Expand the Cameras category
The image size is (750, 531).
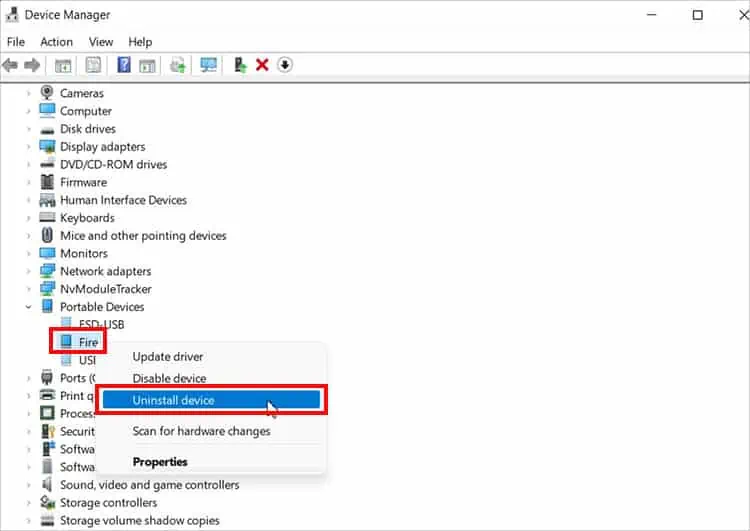pyautogui.click(x=28, y=93)
